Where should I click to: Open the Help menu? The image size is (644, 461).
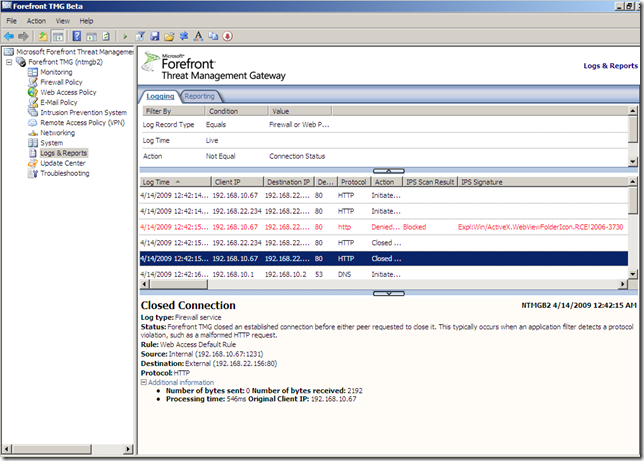pos(86,21)
